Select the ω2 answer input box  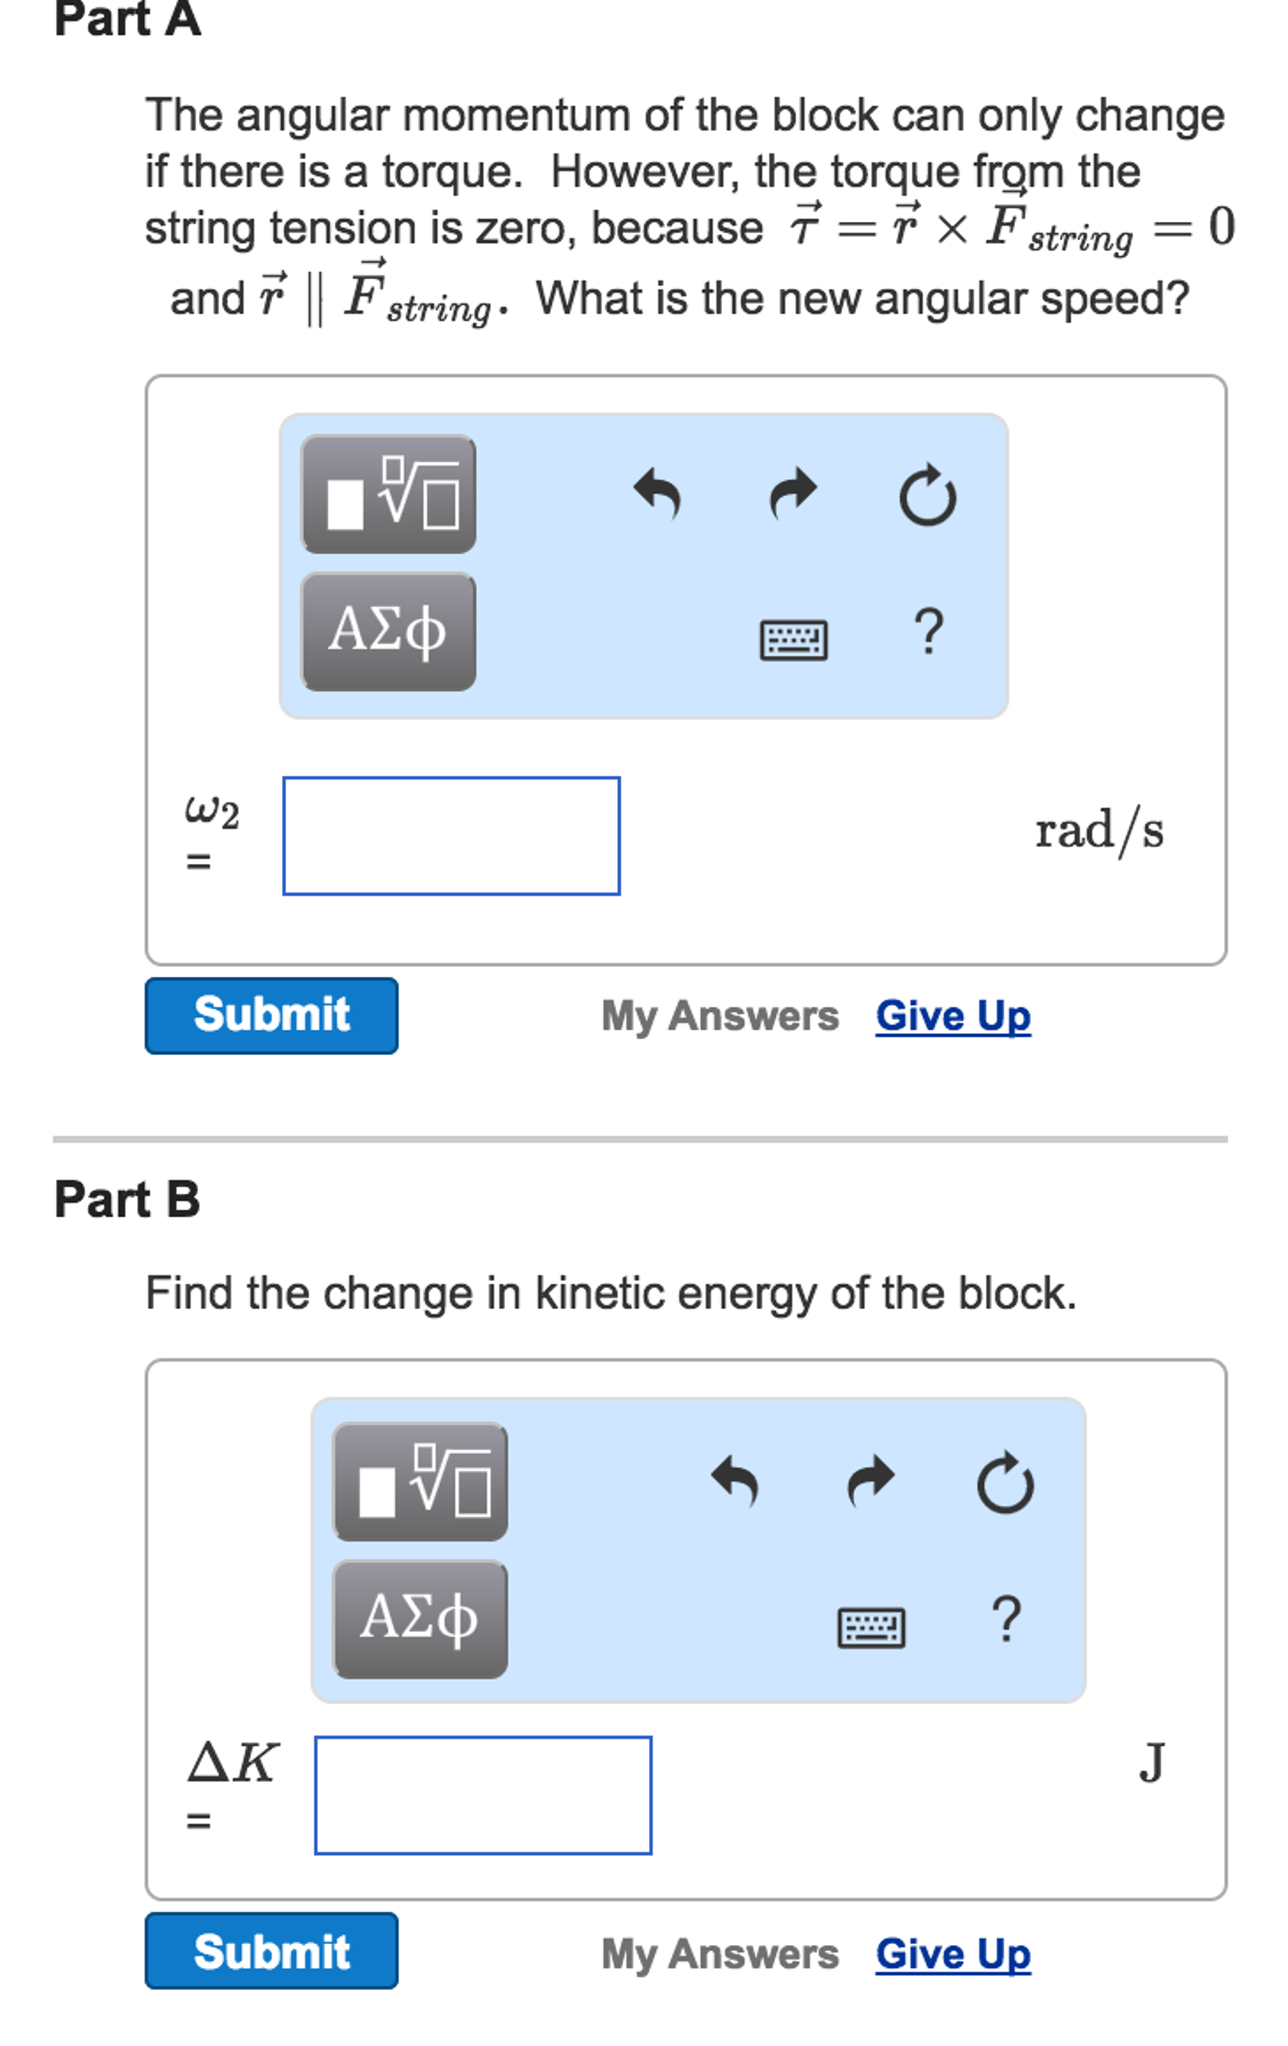point(450,837)
